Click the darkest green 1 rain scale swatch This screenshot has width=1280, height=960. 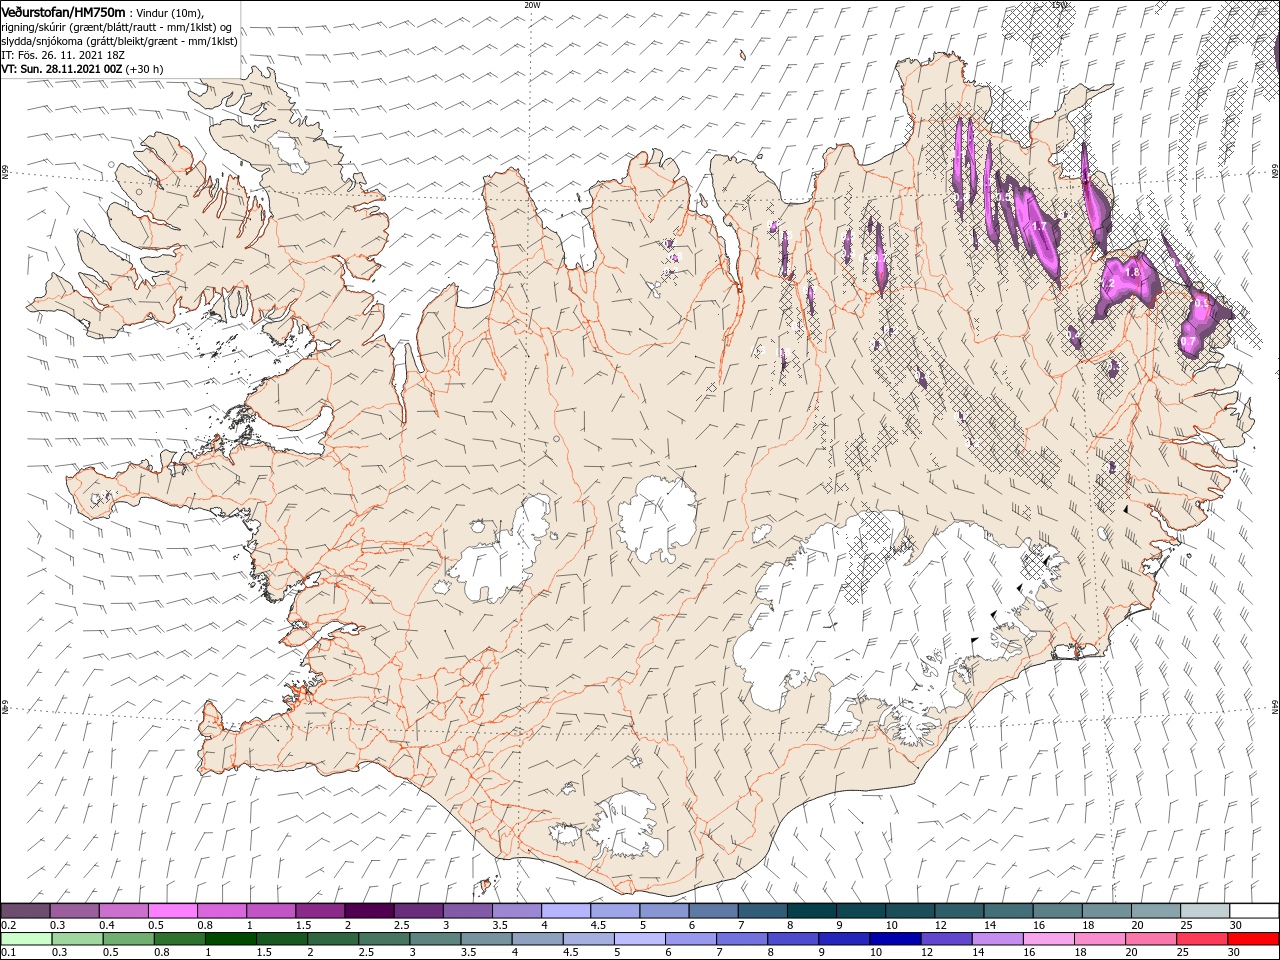pos(231,939)
